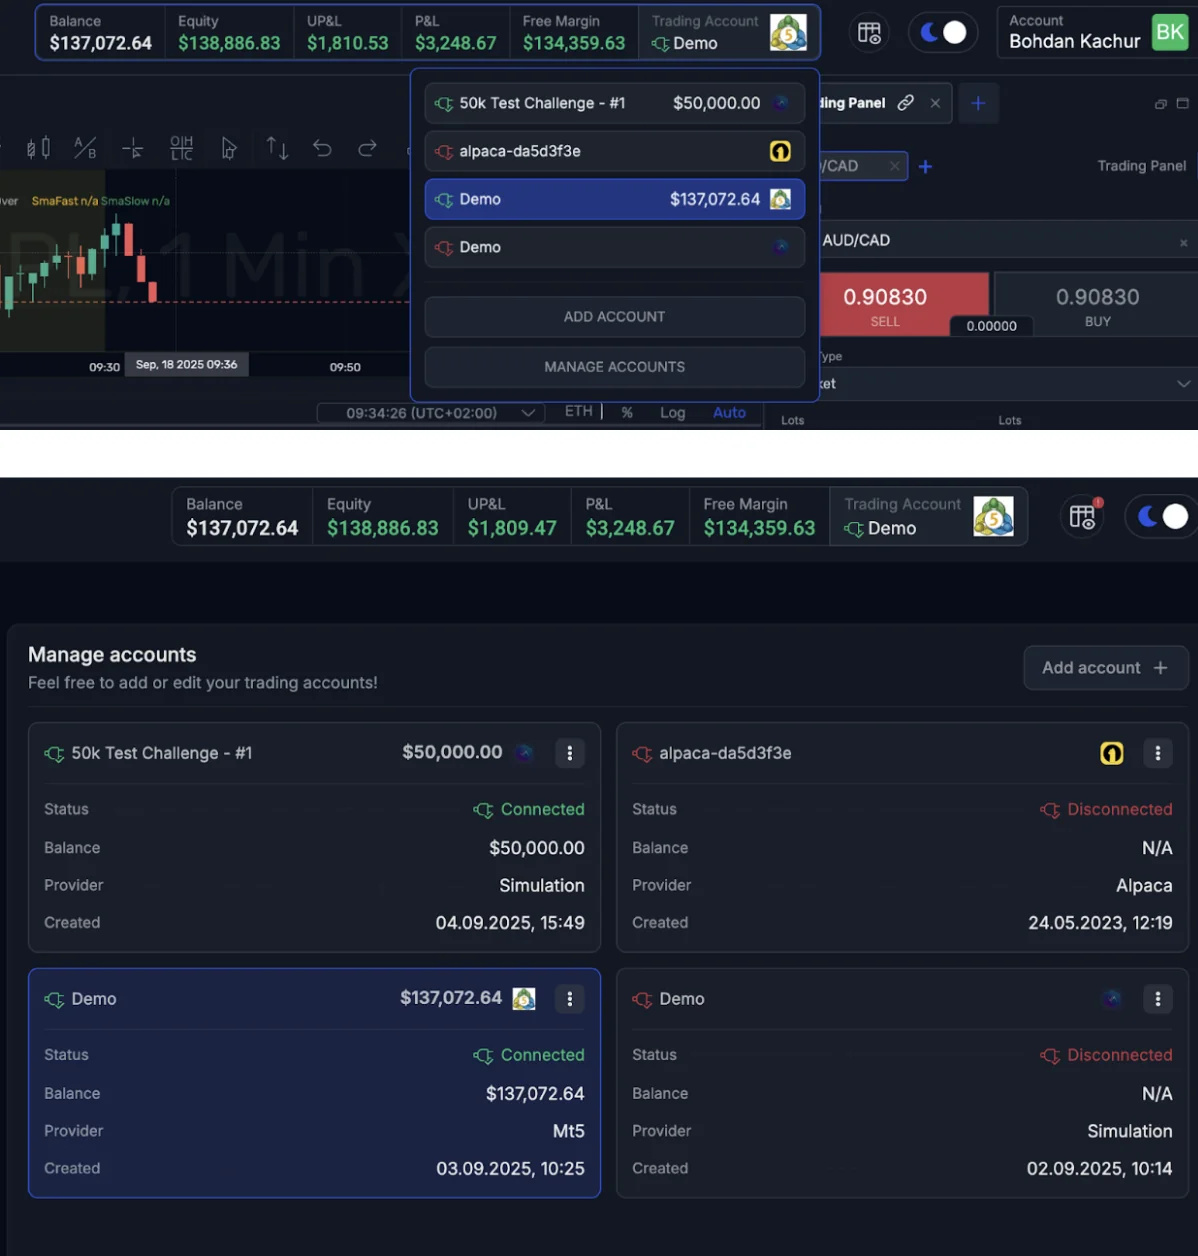Click the link icon on Trading Panel tab
Viewport: 1198px width, 1256px height.
906,103
